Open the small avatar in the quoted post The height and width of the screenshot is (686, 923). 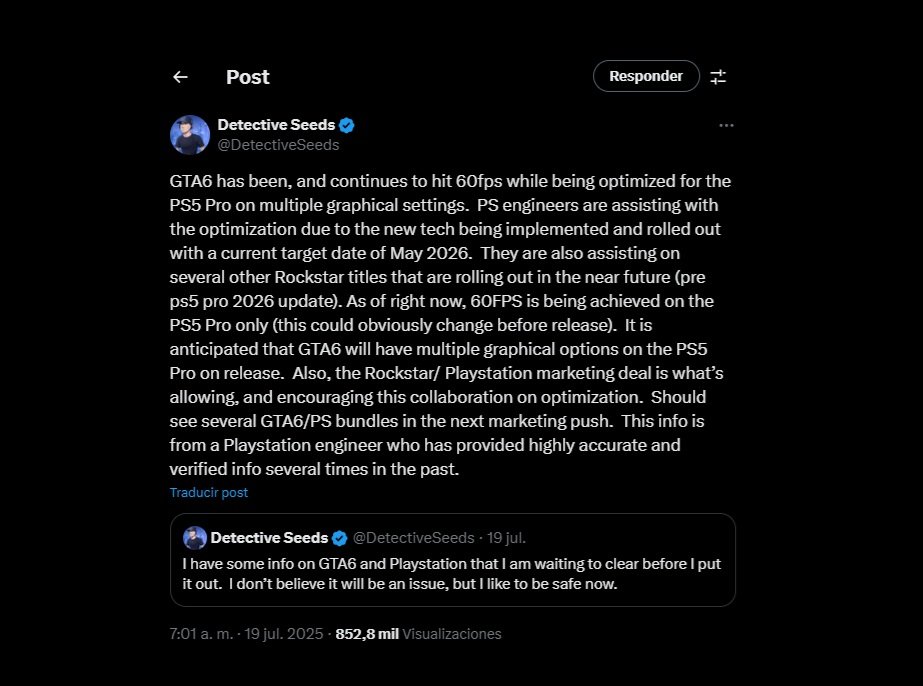(194, 538)
